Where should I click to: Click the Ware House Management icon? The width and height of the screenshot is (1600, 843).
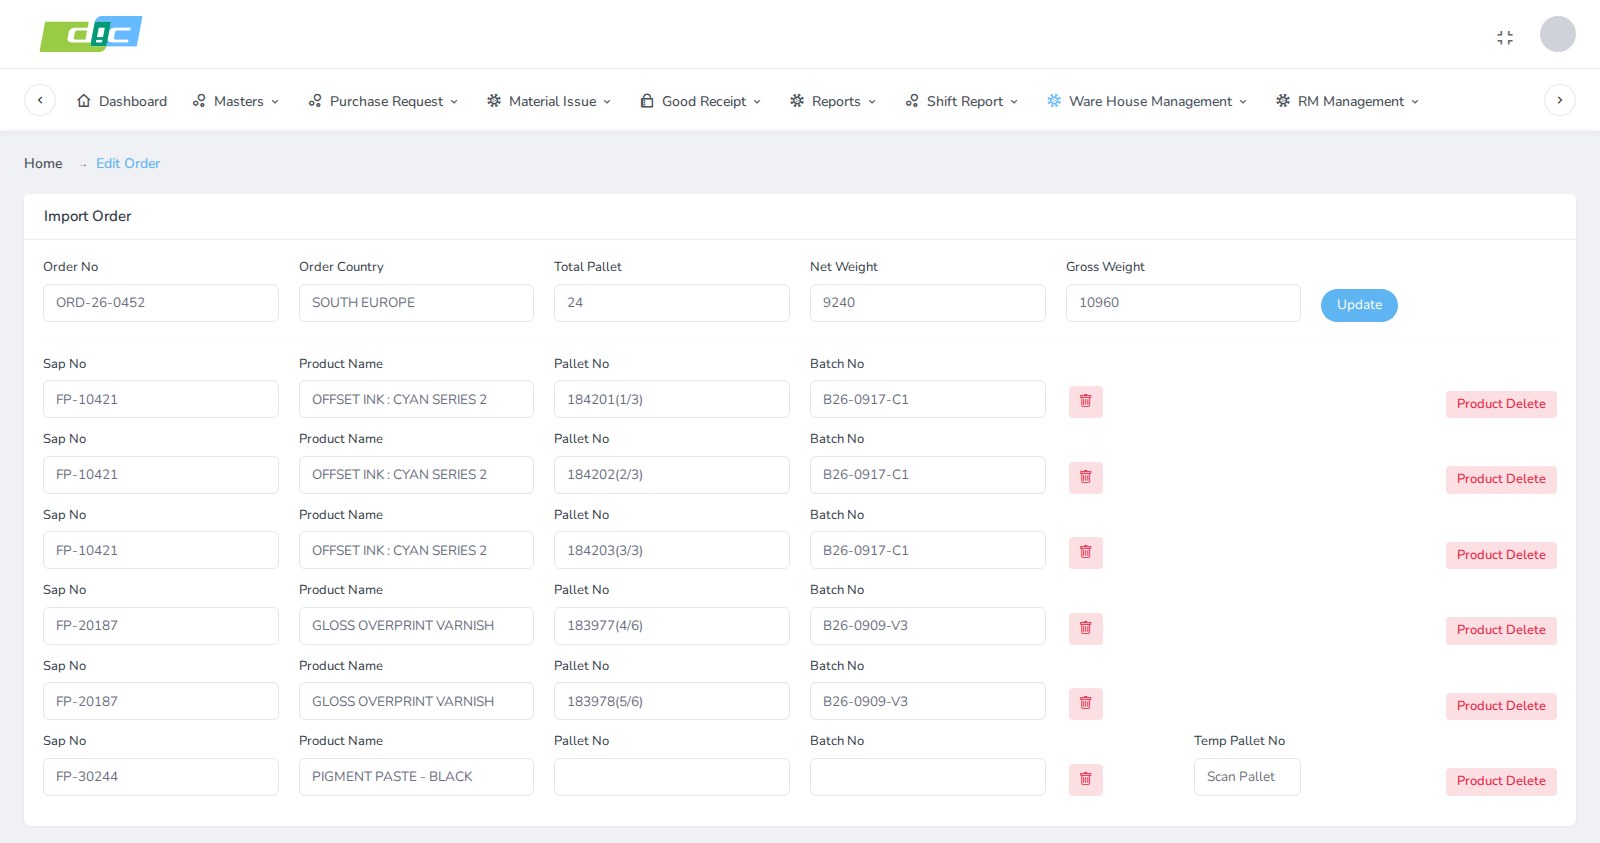tap(1054, 101)
